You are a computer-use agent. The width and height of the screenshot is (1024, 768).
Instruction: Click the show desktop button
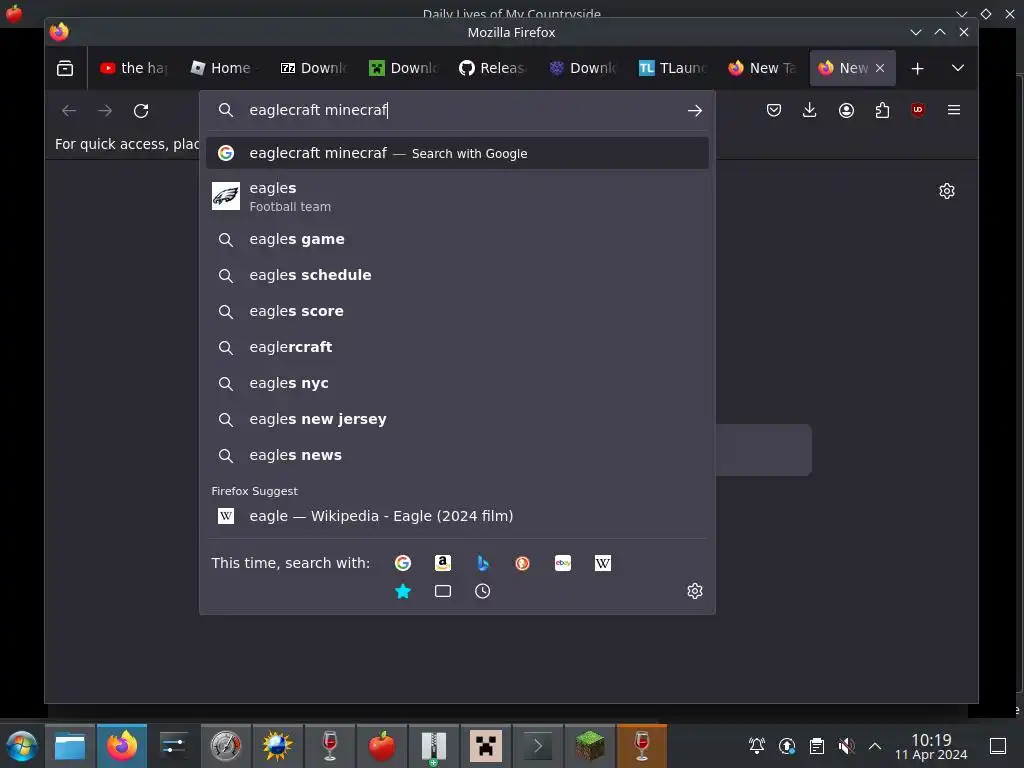[998, 746]
